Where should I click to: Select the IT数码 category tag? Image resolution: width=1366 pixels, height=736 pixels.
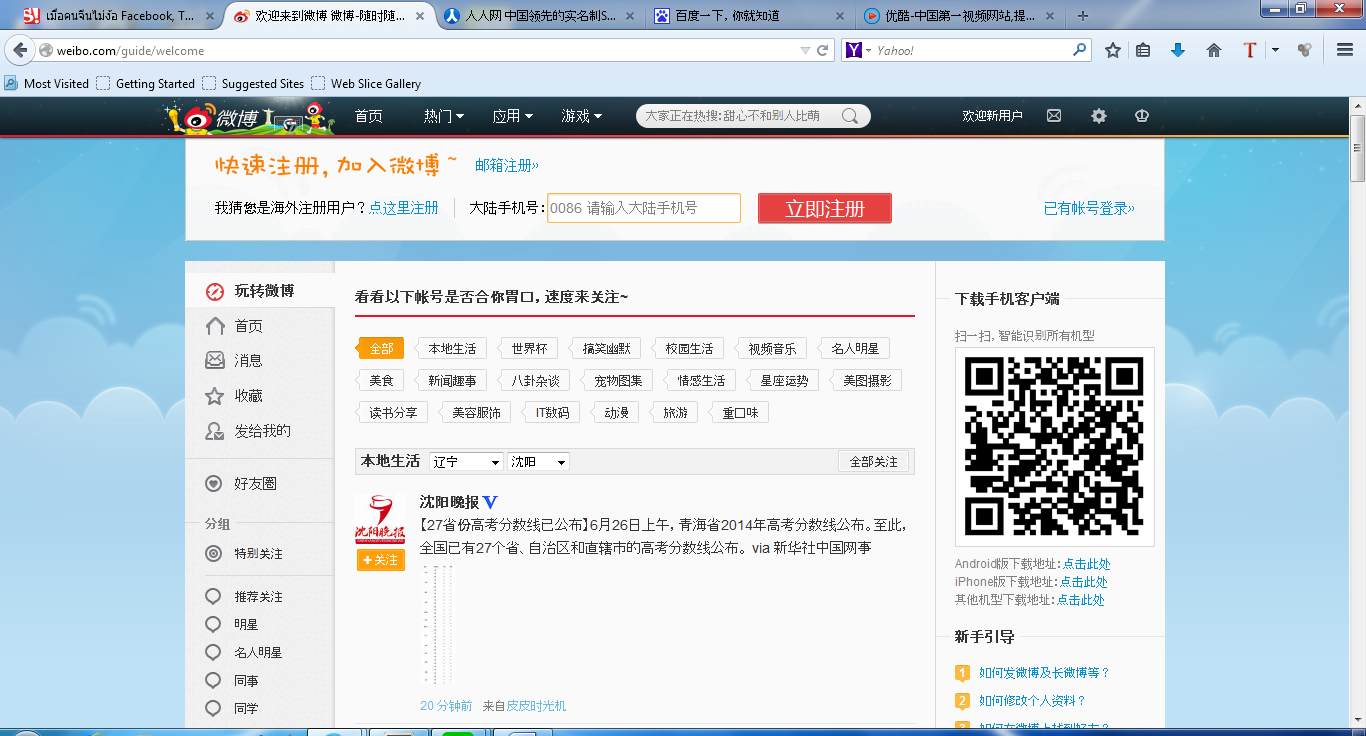tap(552, 412)
